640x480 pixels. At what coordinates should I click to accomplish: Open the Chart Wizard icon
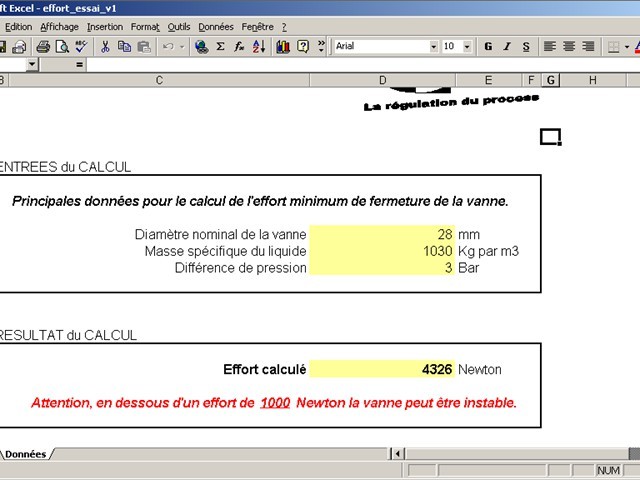coord(283,47)
